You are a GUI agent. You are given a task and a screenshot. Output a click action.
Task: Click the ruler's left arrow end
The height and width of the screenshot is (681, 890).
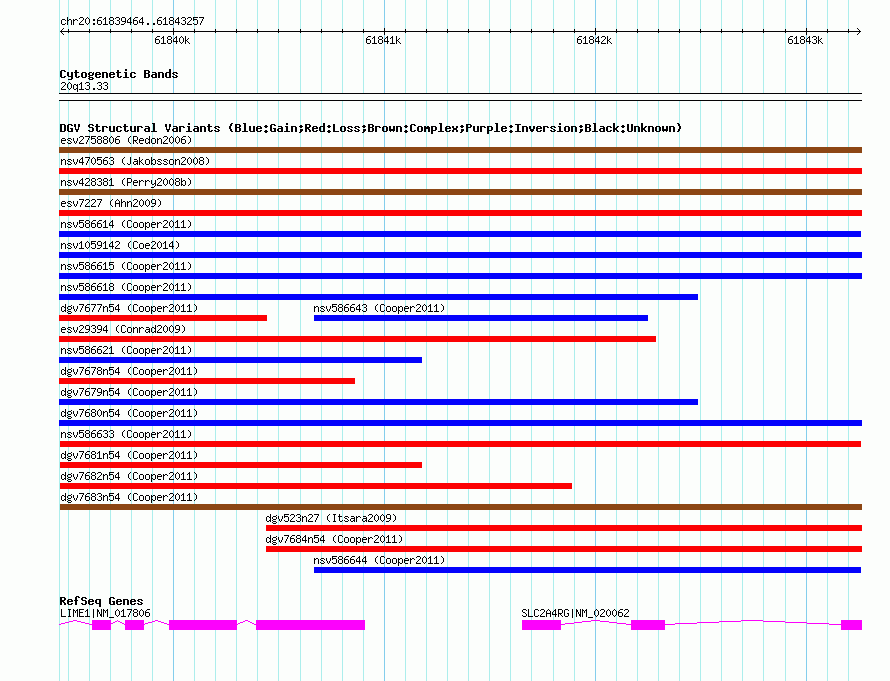click(63, 31)
